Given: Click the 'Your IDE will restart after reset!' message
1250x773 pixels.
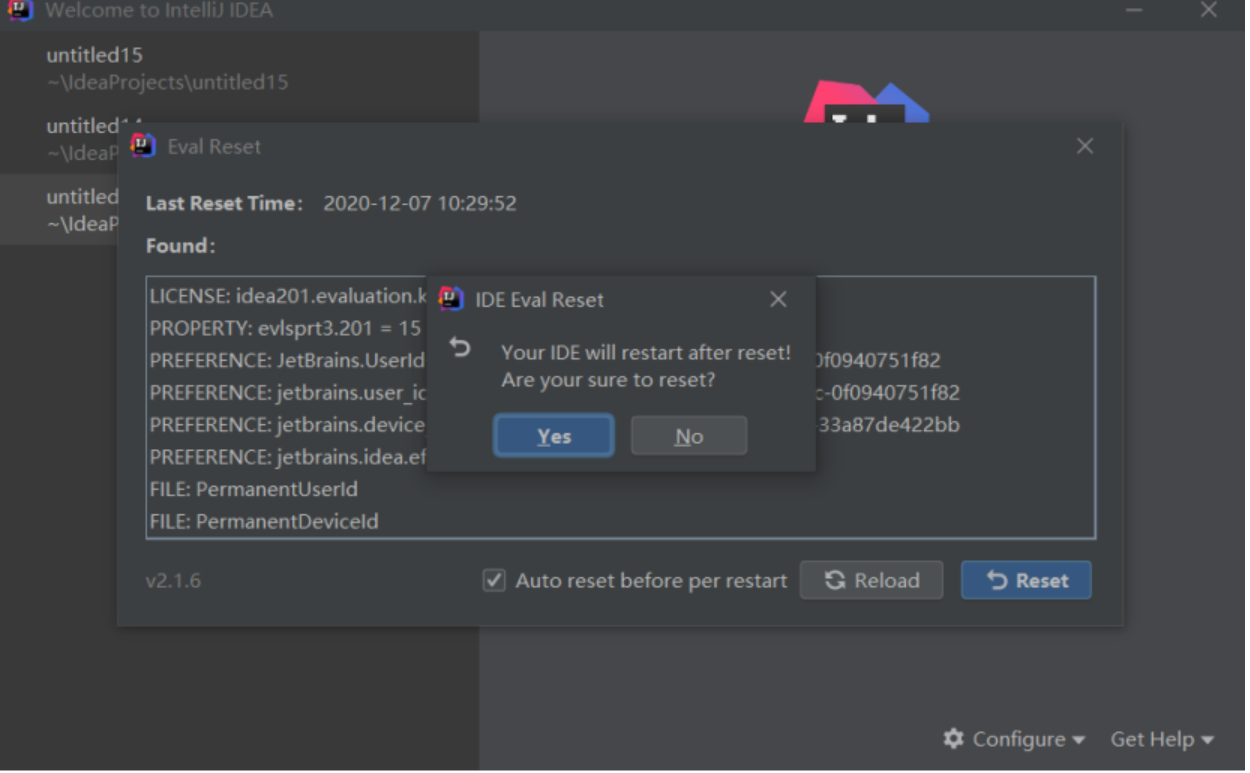Looking at the screenshot, I should [x=646, y=352].
